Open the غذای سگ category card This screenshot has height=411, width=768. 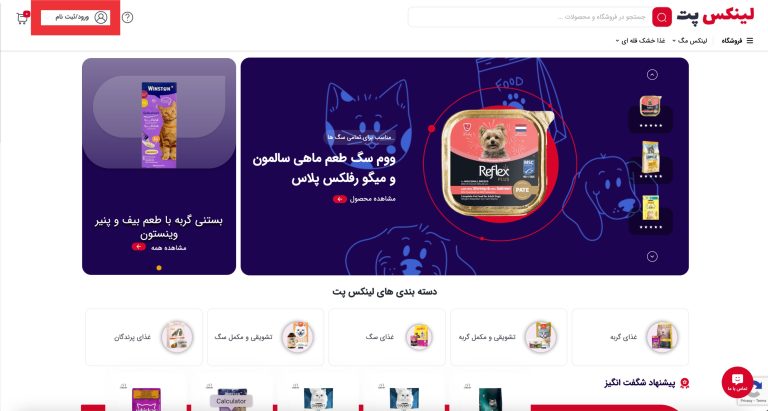[387, 337]
